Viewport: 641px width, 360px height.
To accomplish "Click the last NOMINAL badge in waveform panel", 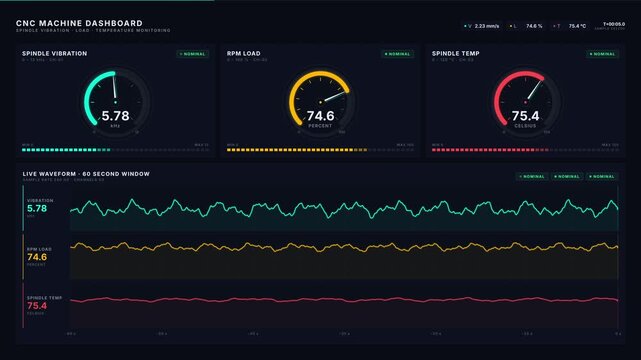I will click(x=602, y=177).
